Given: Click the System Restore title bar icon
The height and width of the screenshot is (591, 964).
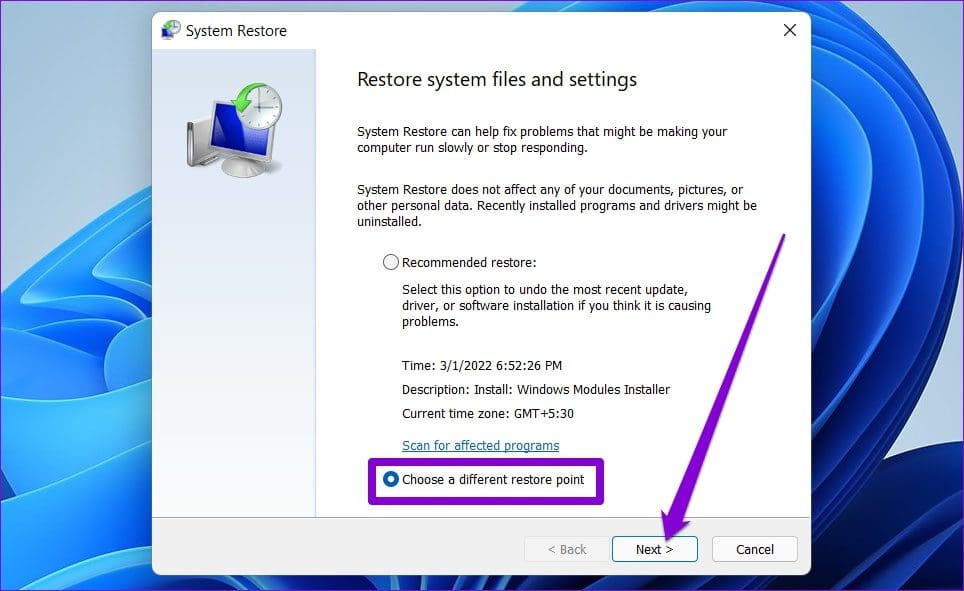Looking at the screenshot, I should point(170,30).
